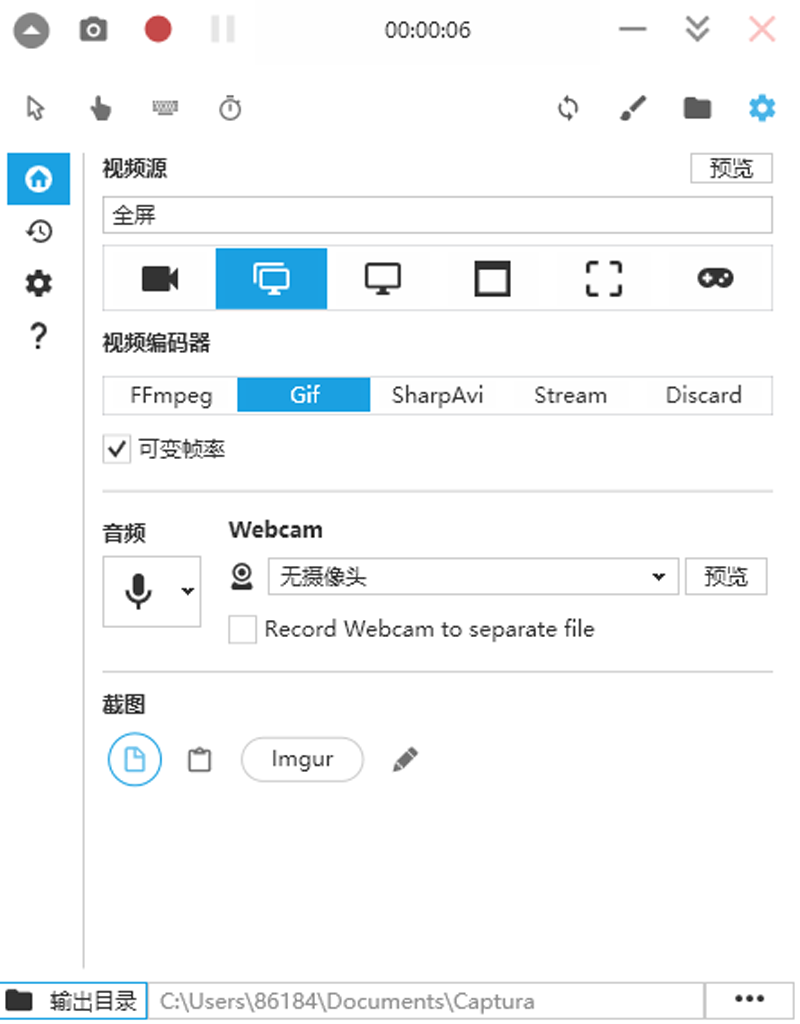Open the 无摄像头 webcam dropdown
800x1024 pixels.
472,577
